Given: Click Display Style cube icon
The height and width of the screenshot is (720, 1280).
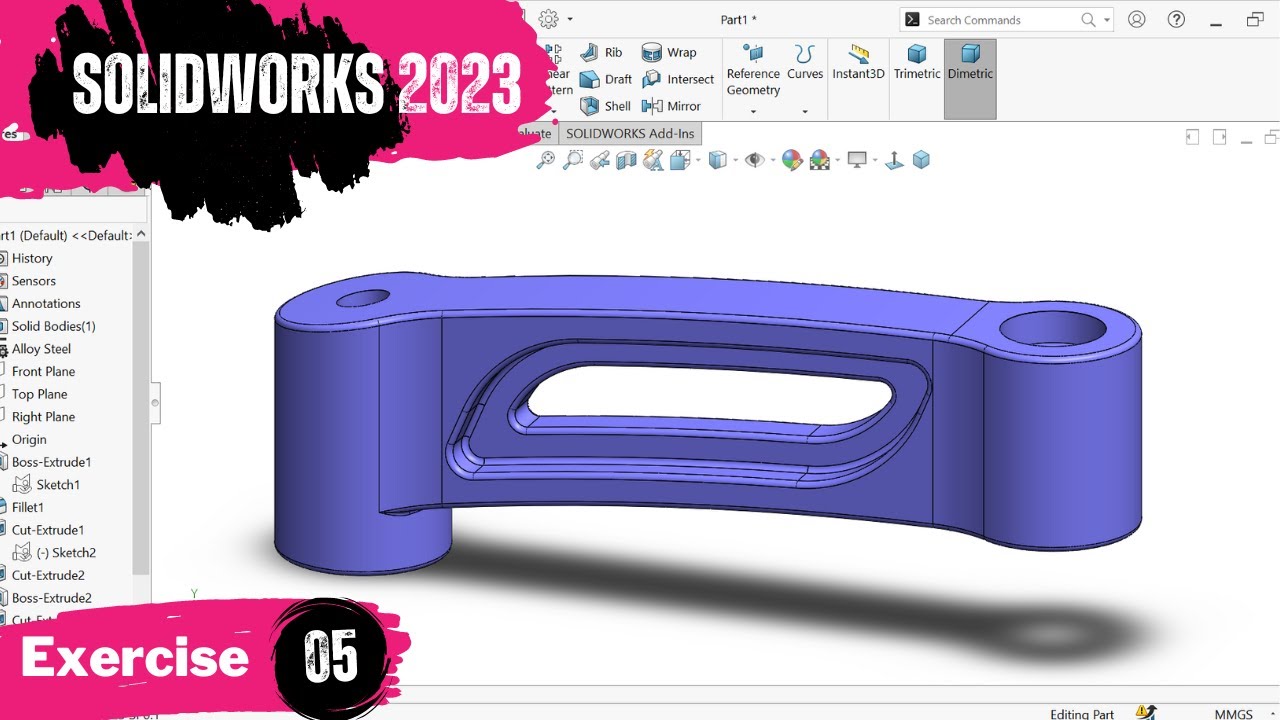Looking at the screenshot, I should click(717, 160).
